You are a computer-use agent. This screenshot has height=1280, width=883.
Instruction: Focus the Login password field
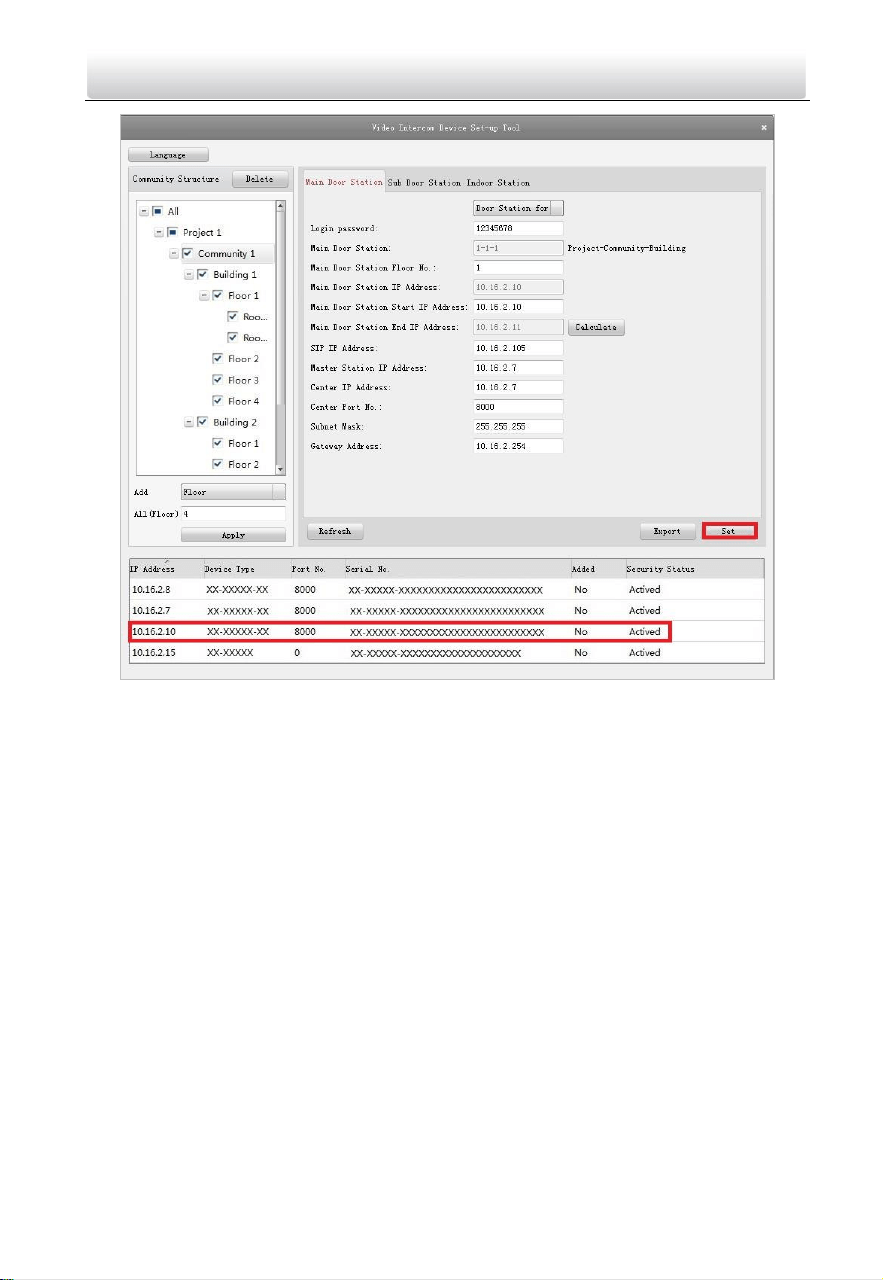pos(518,228)
